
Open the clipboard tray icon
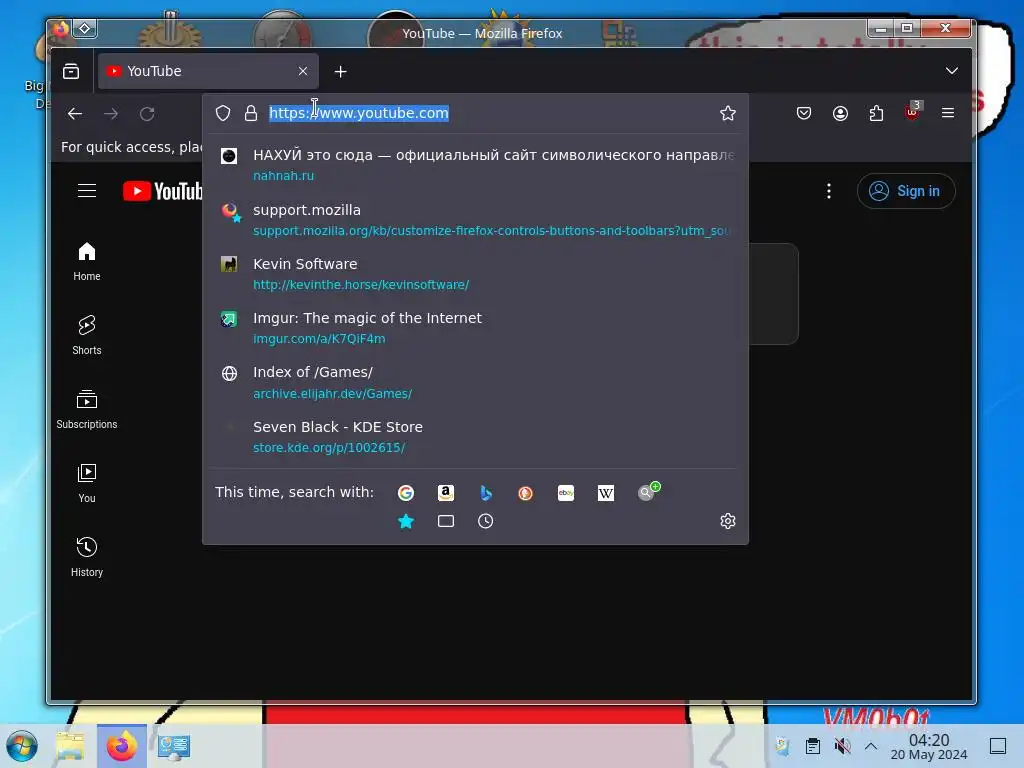(813, 746)
